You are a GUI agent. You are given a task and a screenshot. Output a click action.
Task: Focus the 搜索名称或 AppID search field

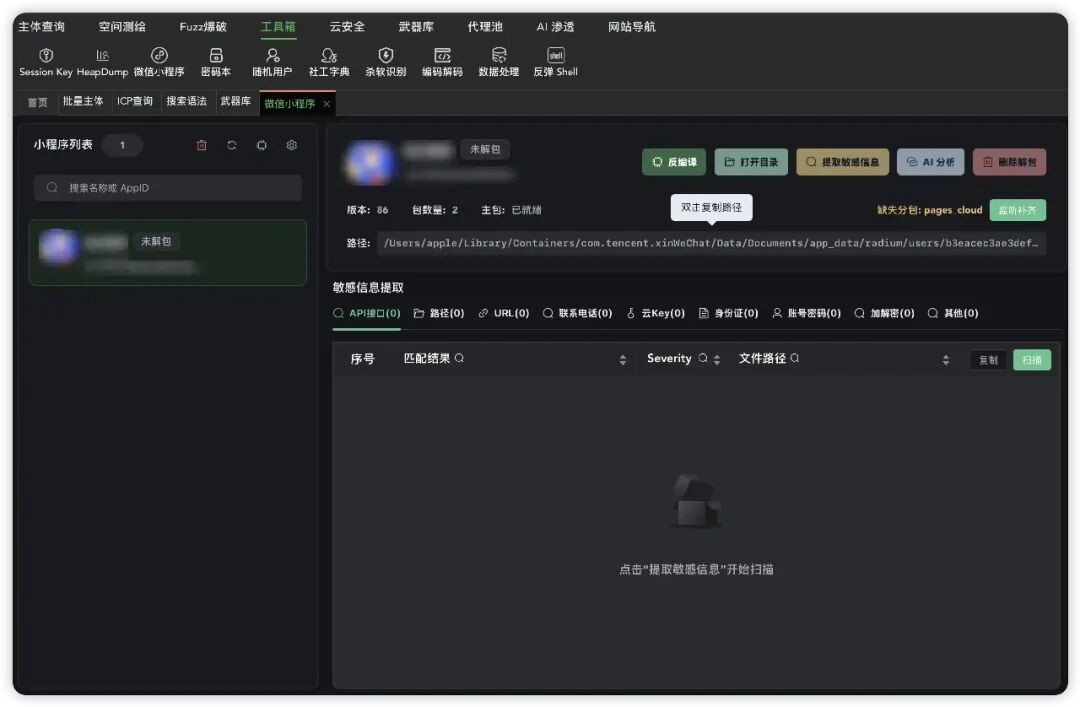pos(167,187)
